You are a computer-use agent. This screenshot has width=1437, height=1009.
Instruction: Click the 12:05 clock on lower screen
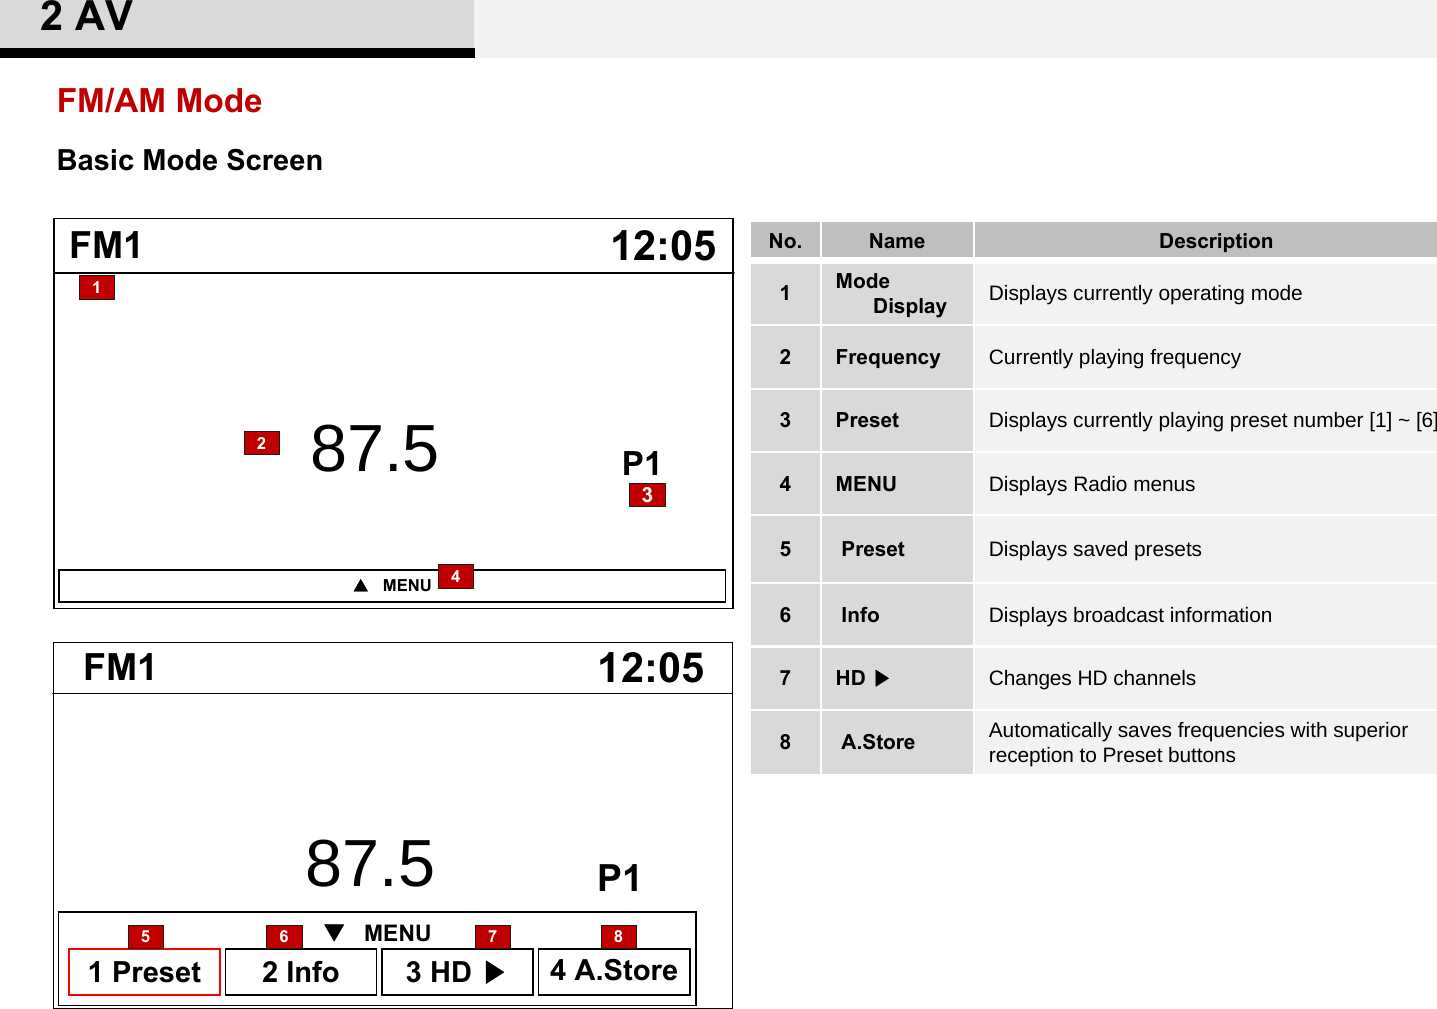coord(651,668)
